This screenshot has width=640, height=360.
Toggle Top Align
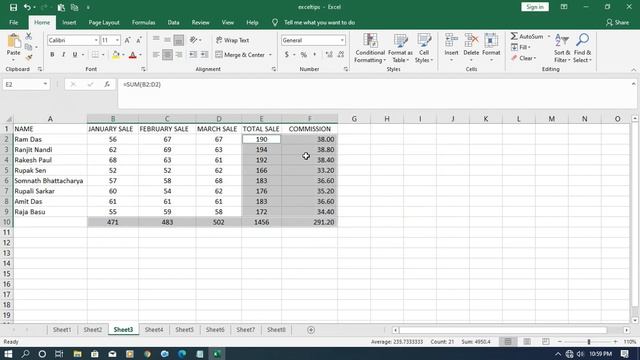pyautogui.click(x=156, y=40)
